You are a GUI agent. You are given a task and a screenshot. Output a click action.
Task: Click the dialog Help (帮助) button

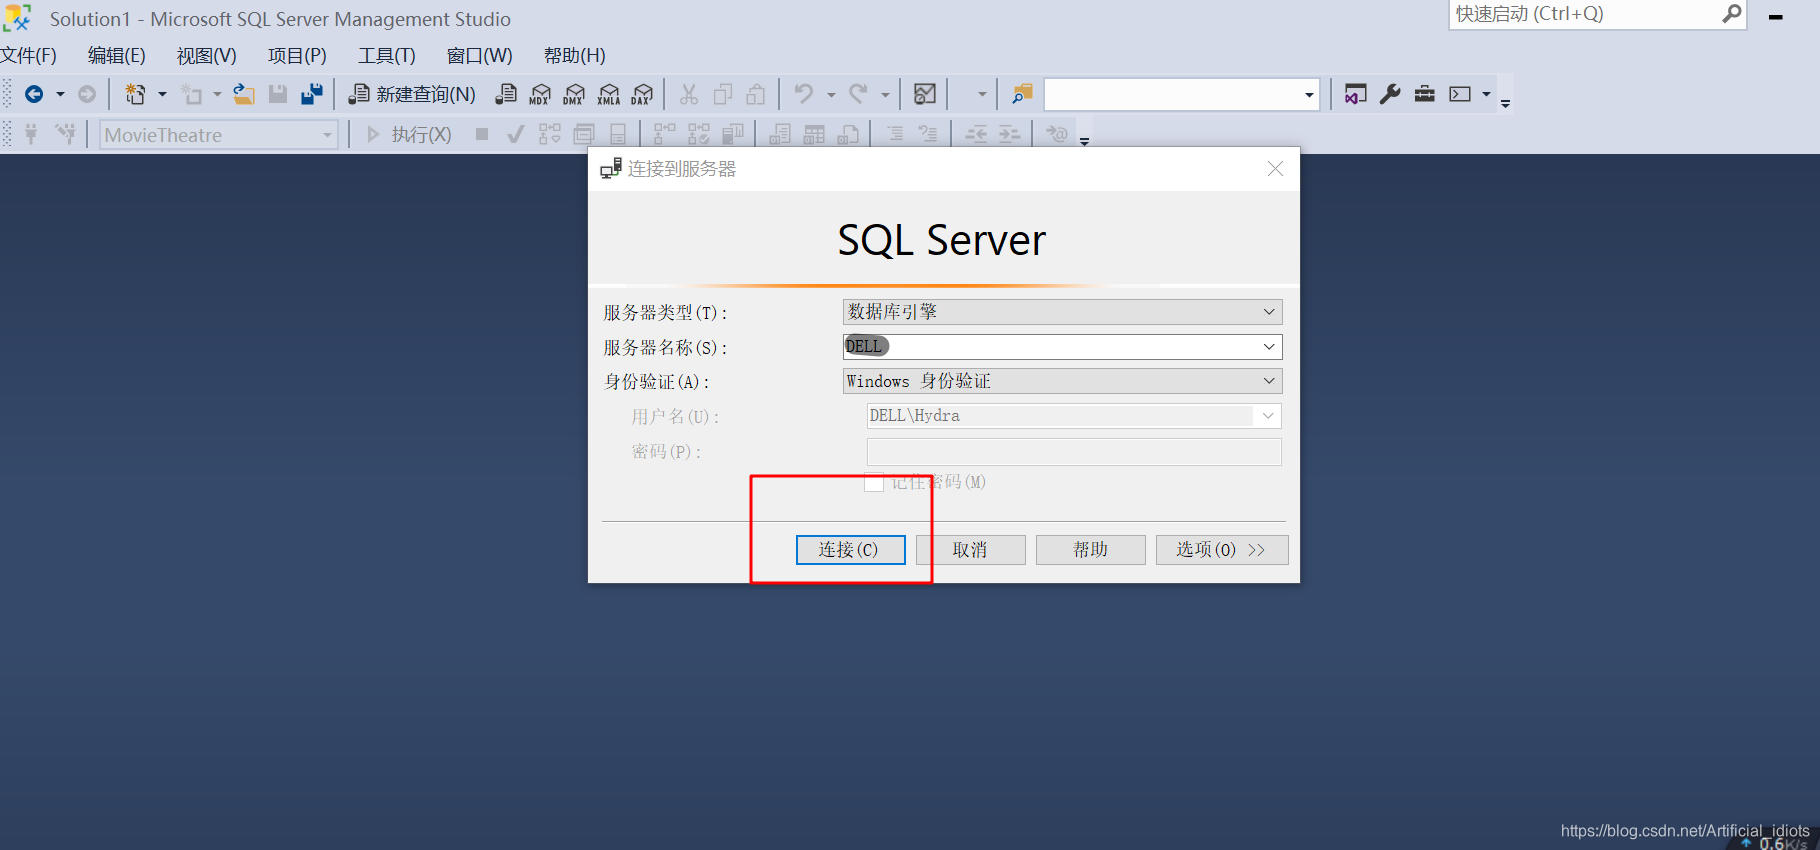click(x=1090, y=550)
